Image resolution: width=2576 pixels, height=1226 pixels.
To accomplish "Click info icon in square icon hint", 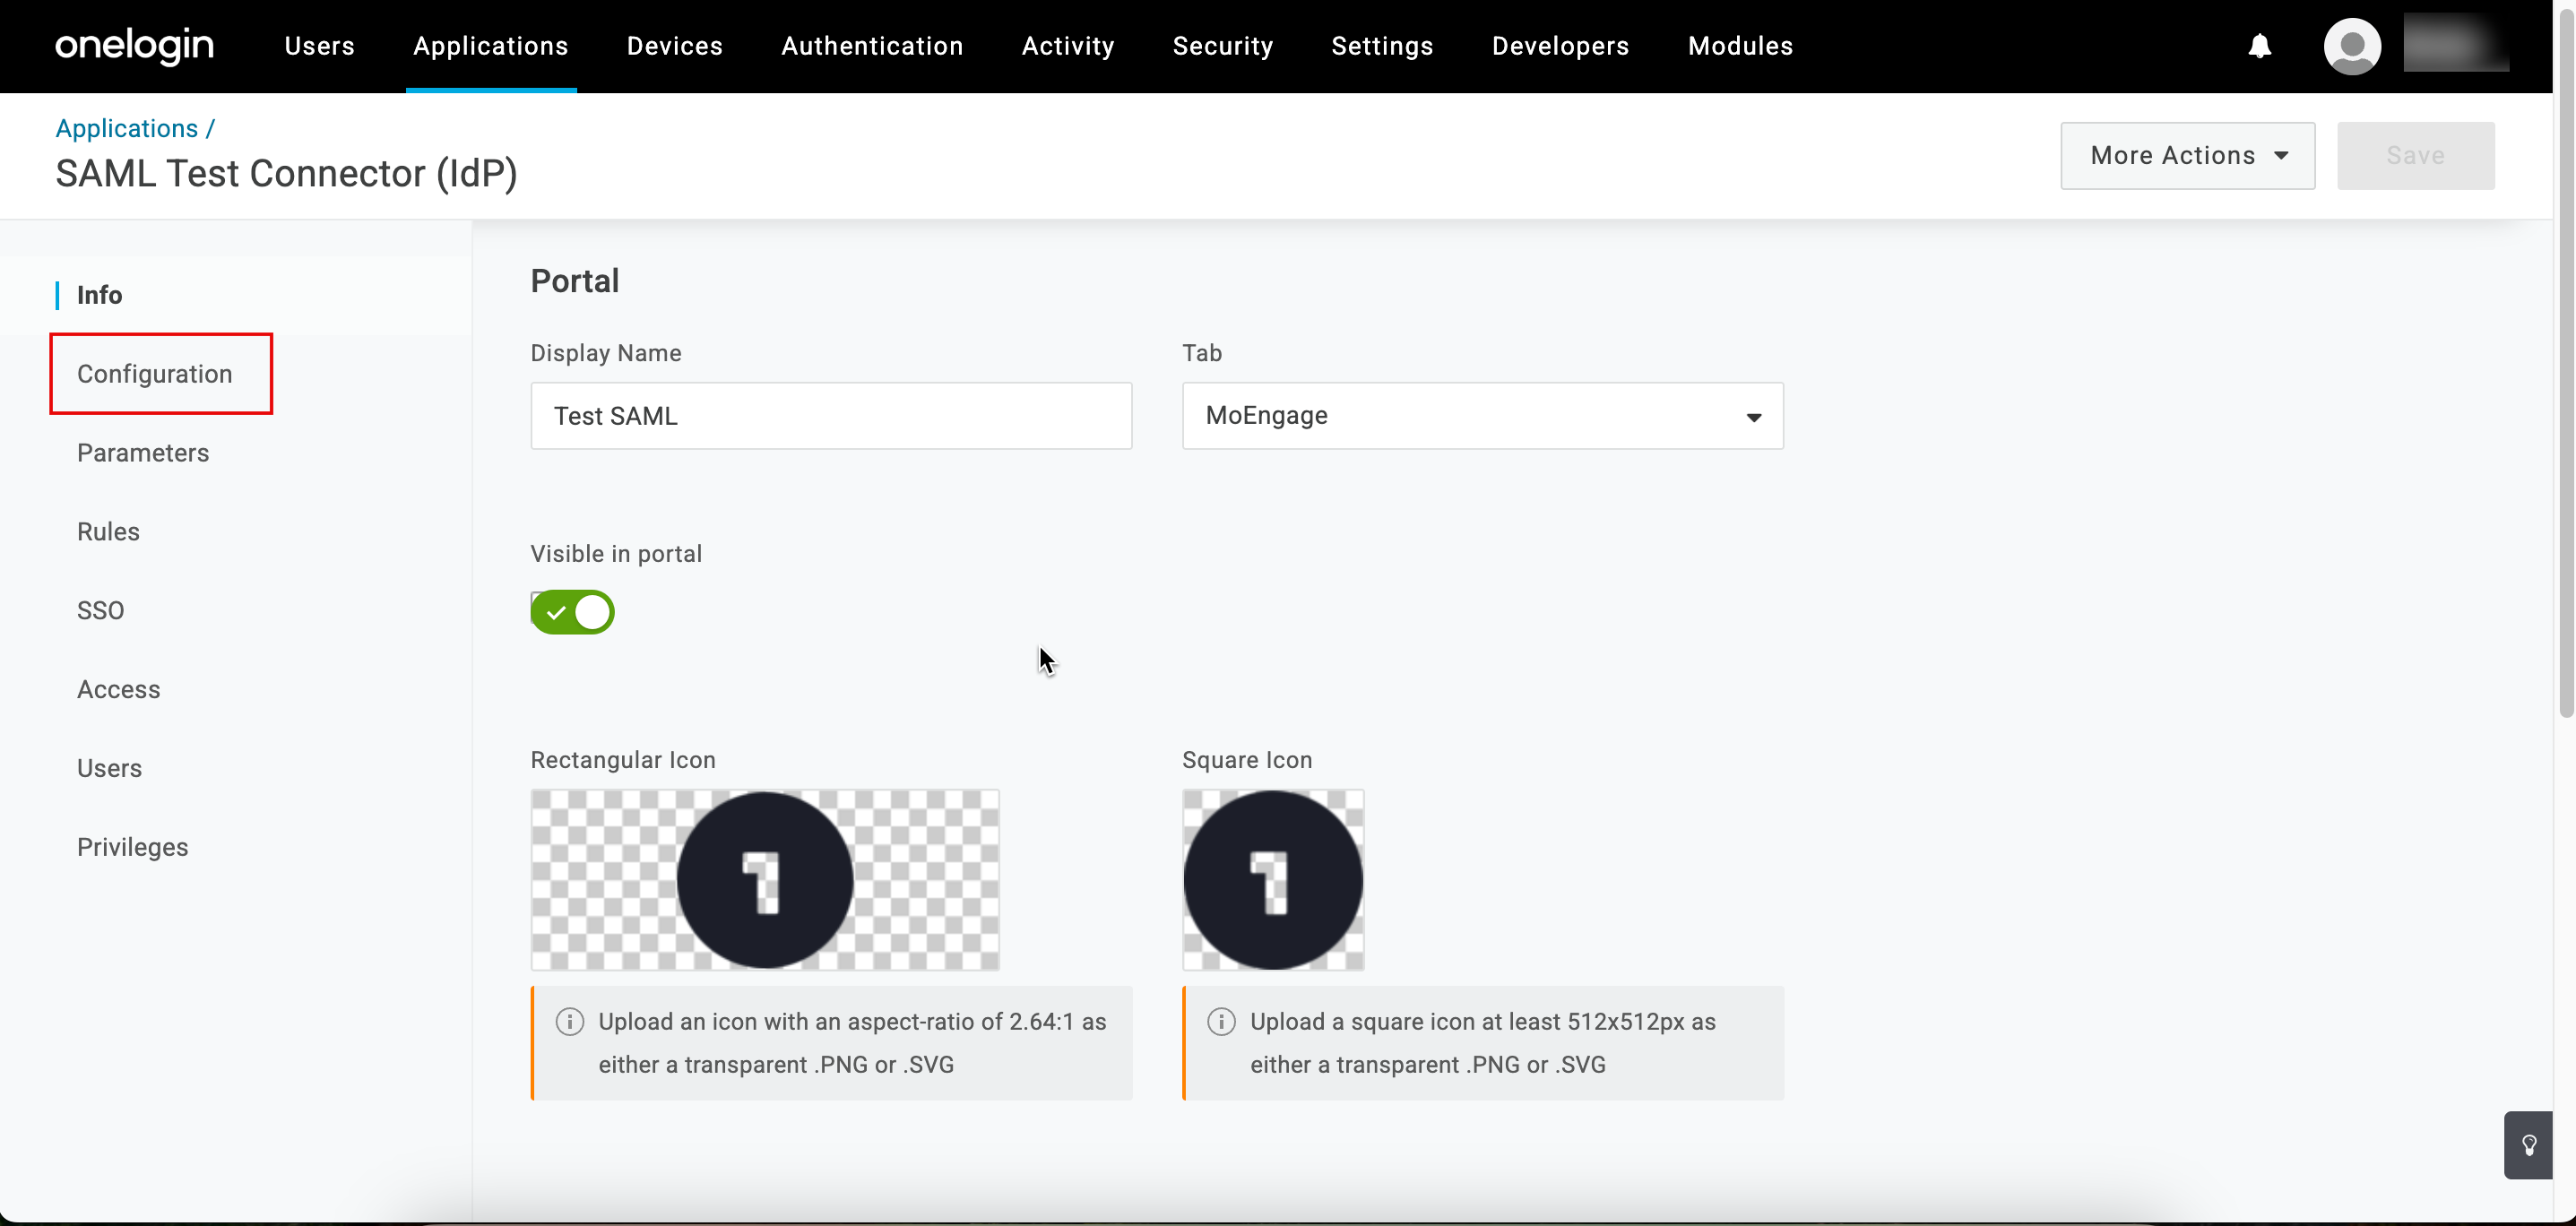I will pos(1221,1021).
